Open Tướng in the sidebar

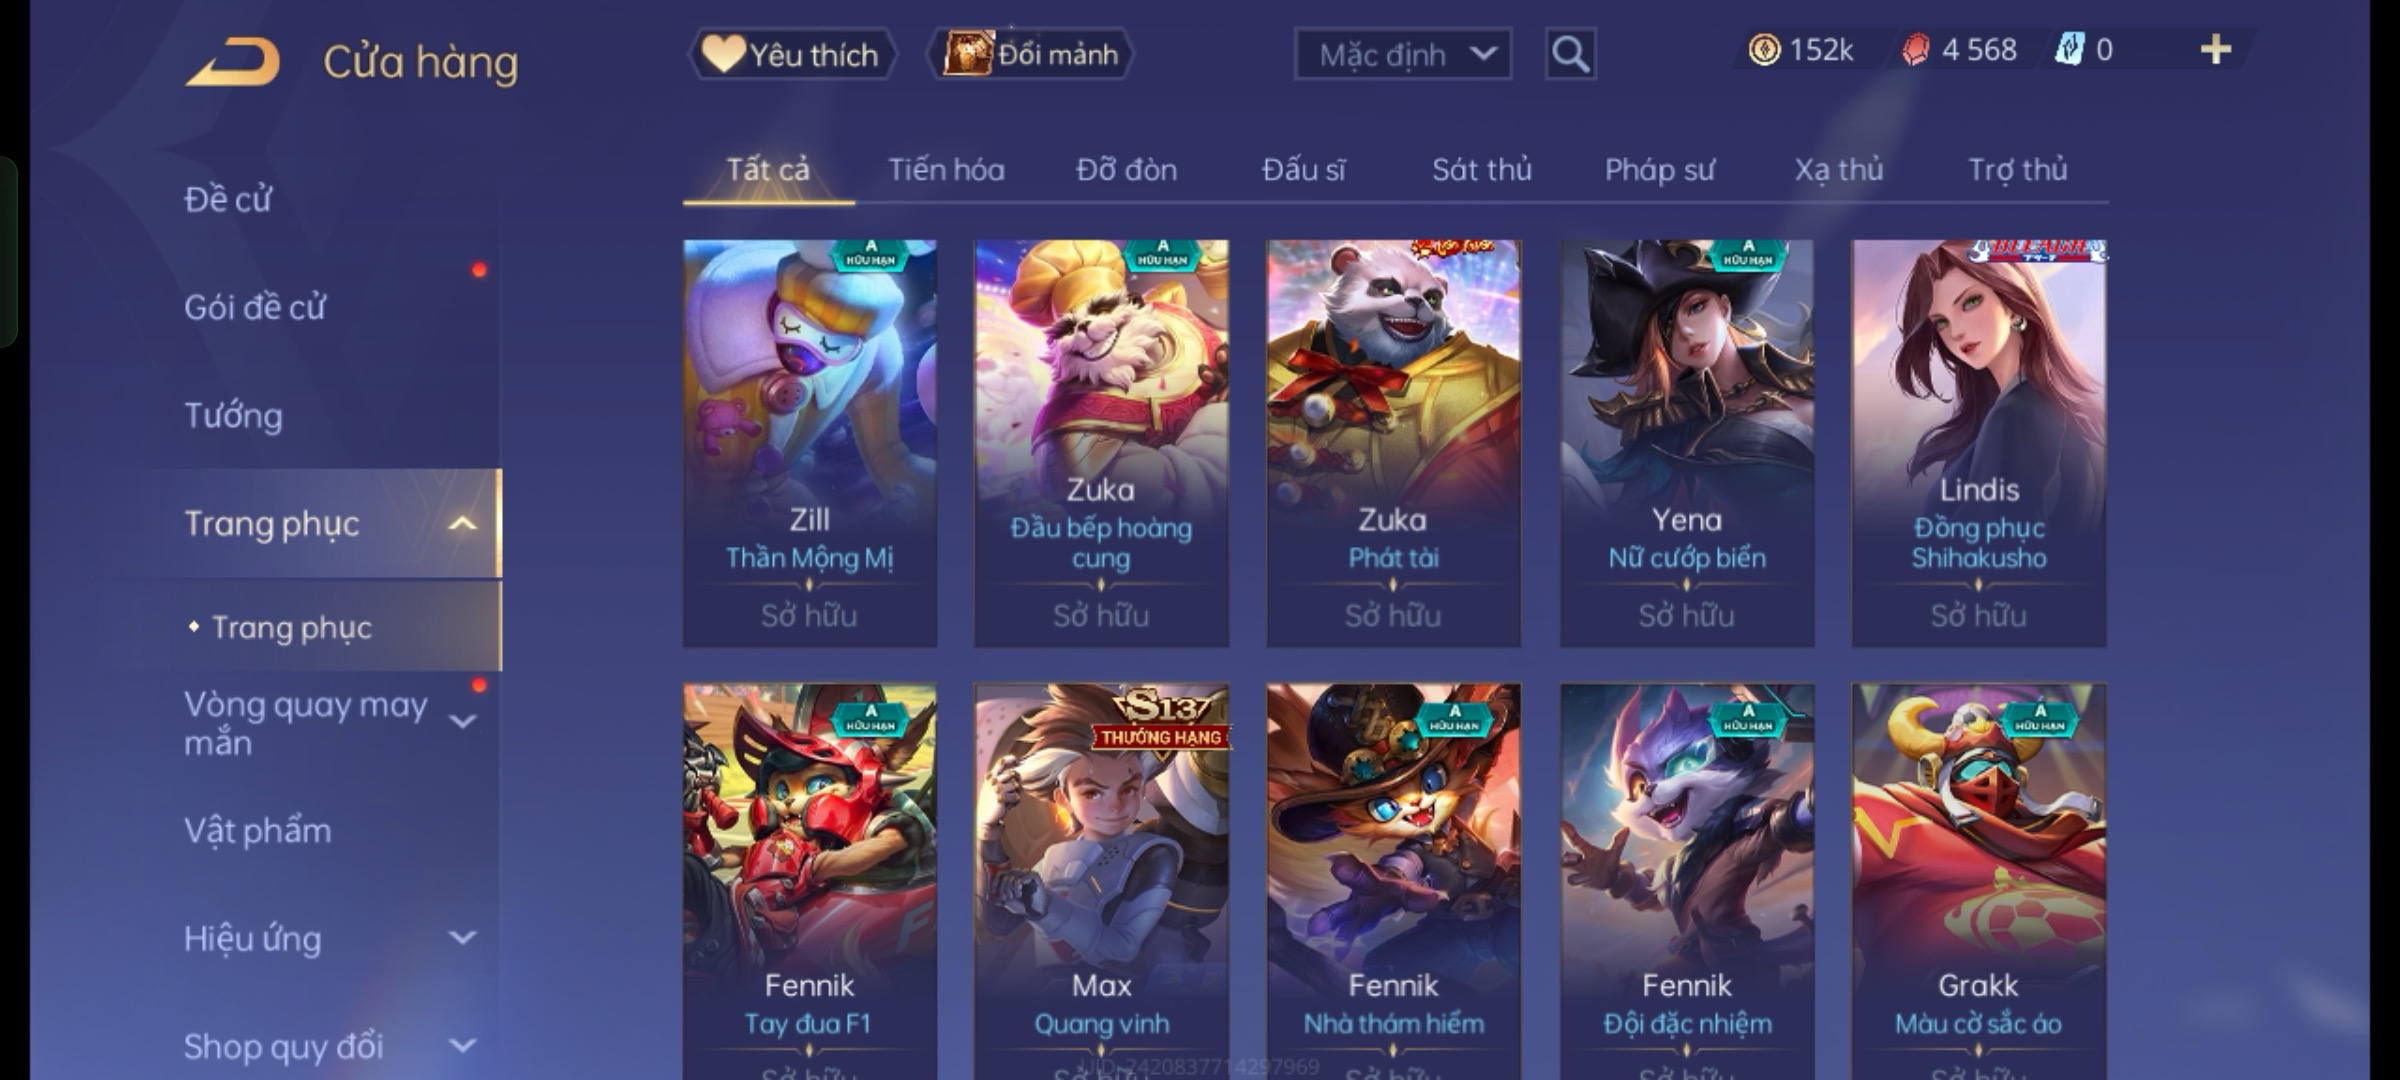point(233,416)
